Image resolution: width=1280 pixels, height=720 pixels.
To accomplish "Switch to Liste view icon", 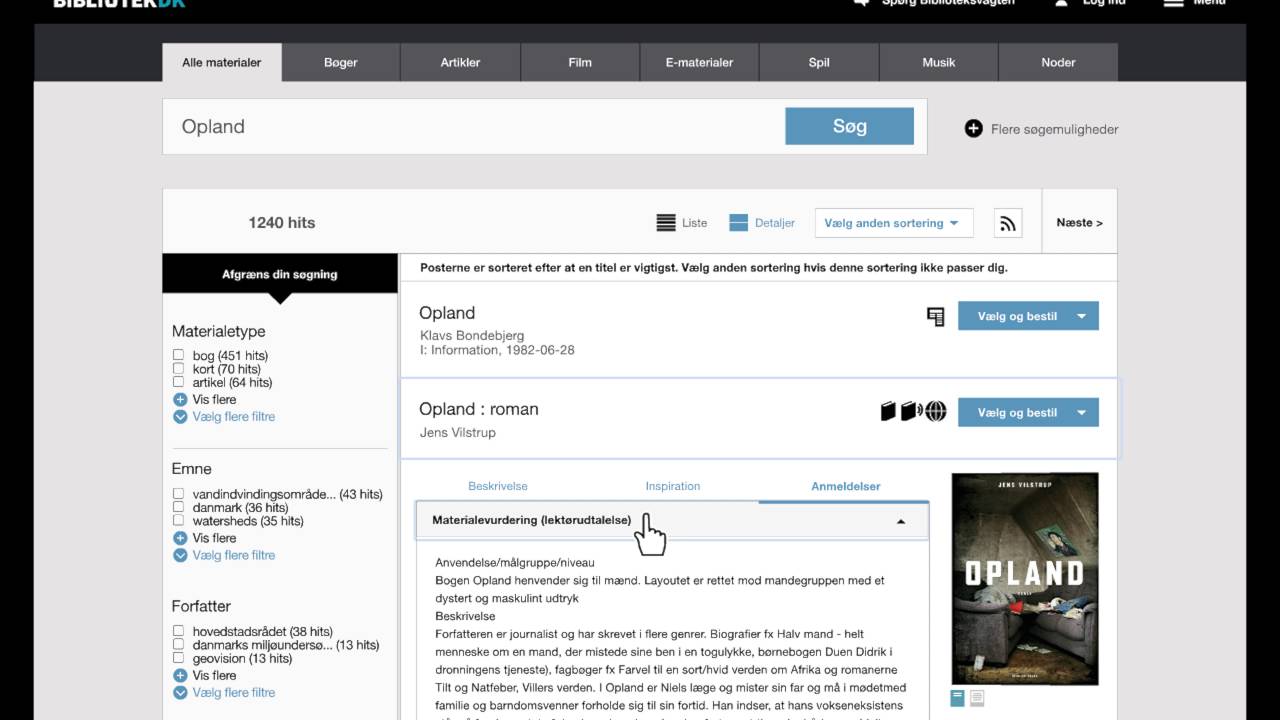I will point(666,223).
